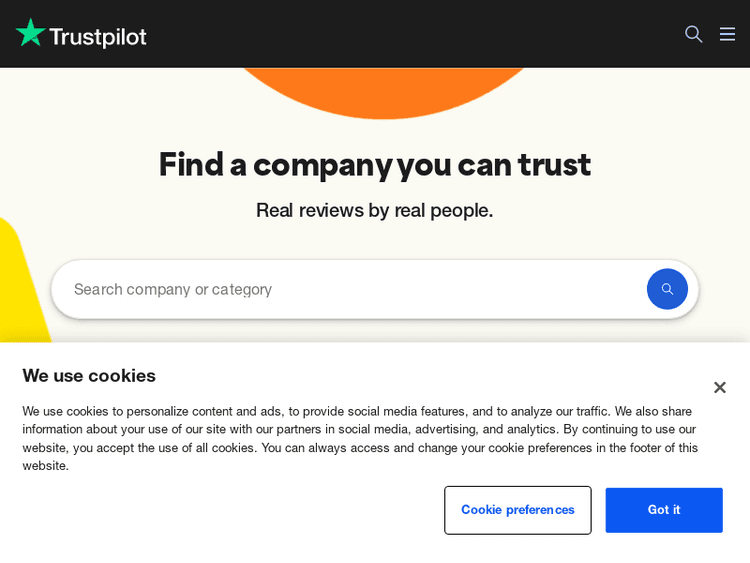
Task: Select the 'Real reviews by real people.' subheading
Action: pos(374,210)
